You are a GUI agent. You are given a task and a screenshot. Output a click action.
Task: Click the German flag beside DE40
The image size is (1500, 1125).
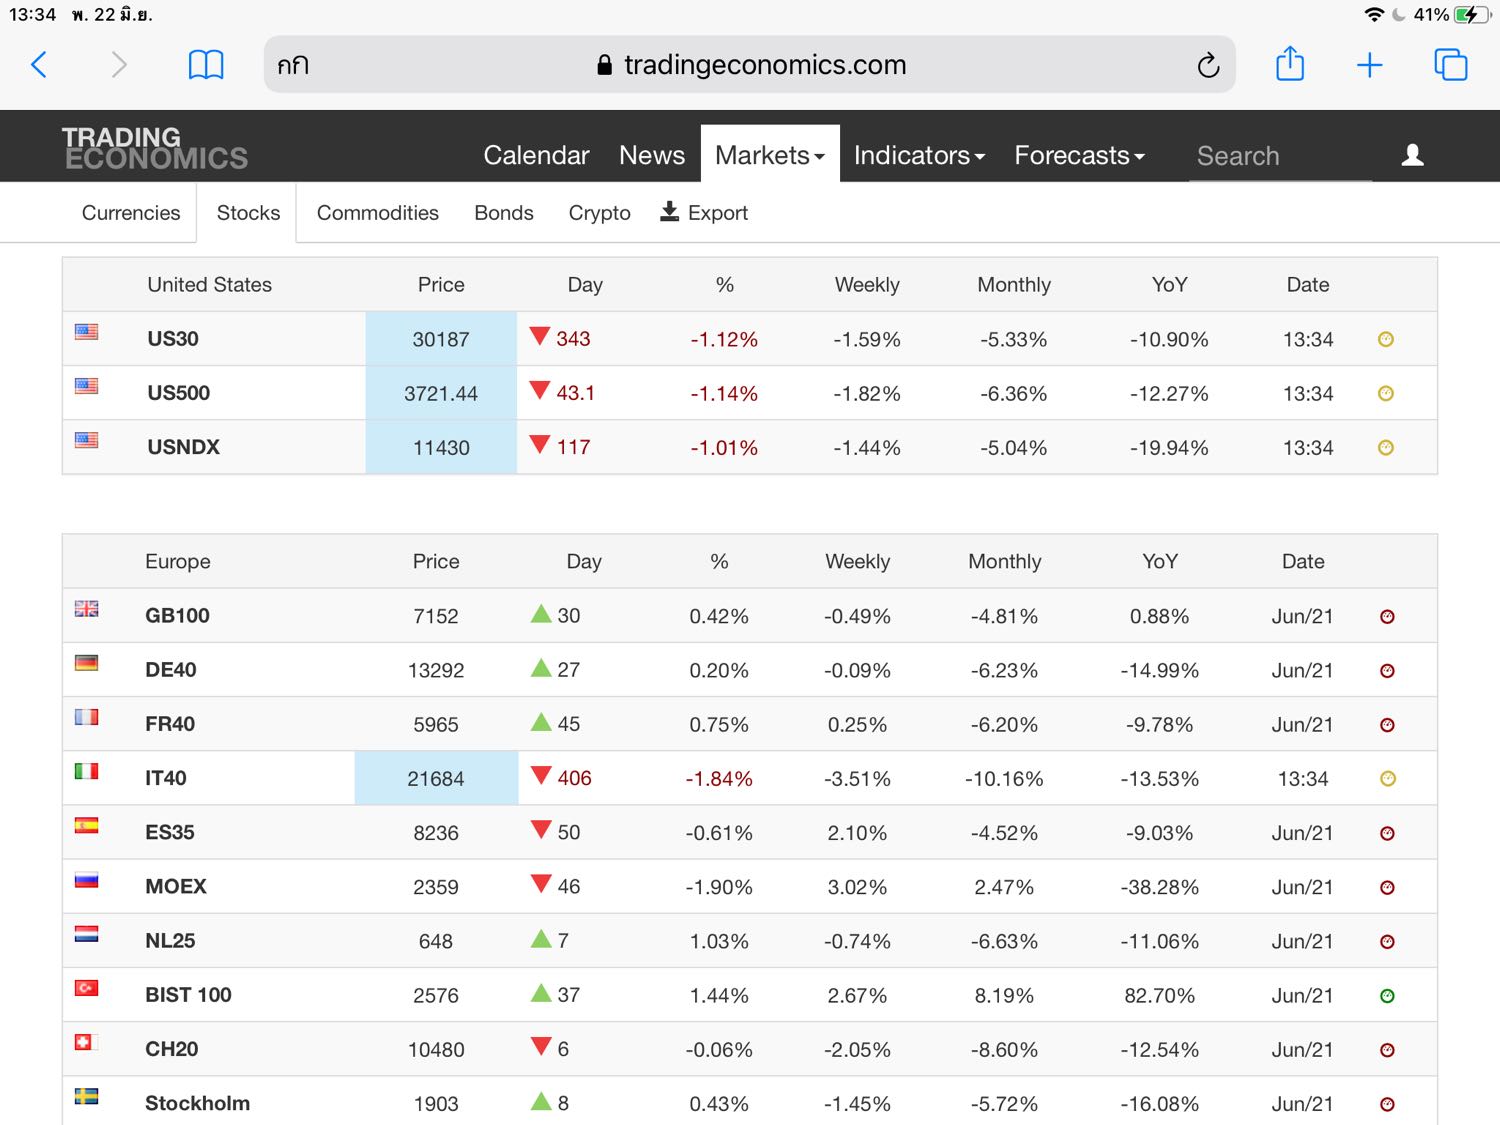coord(87,662)
